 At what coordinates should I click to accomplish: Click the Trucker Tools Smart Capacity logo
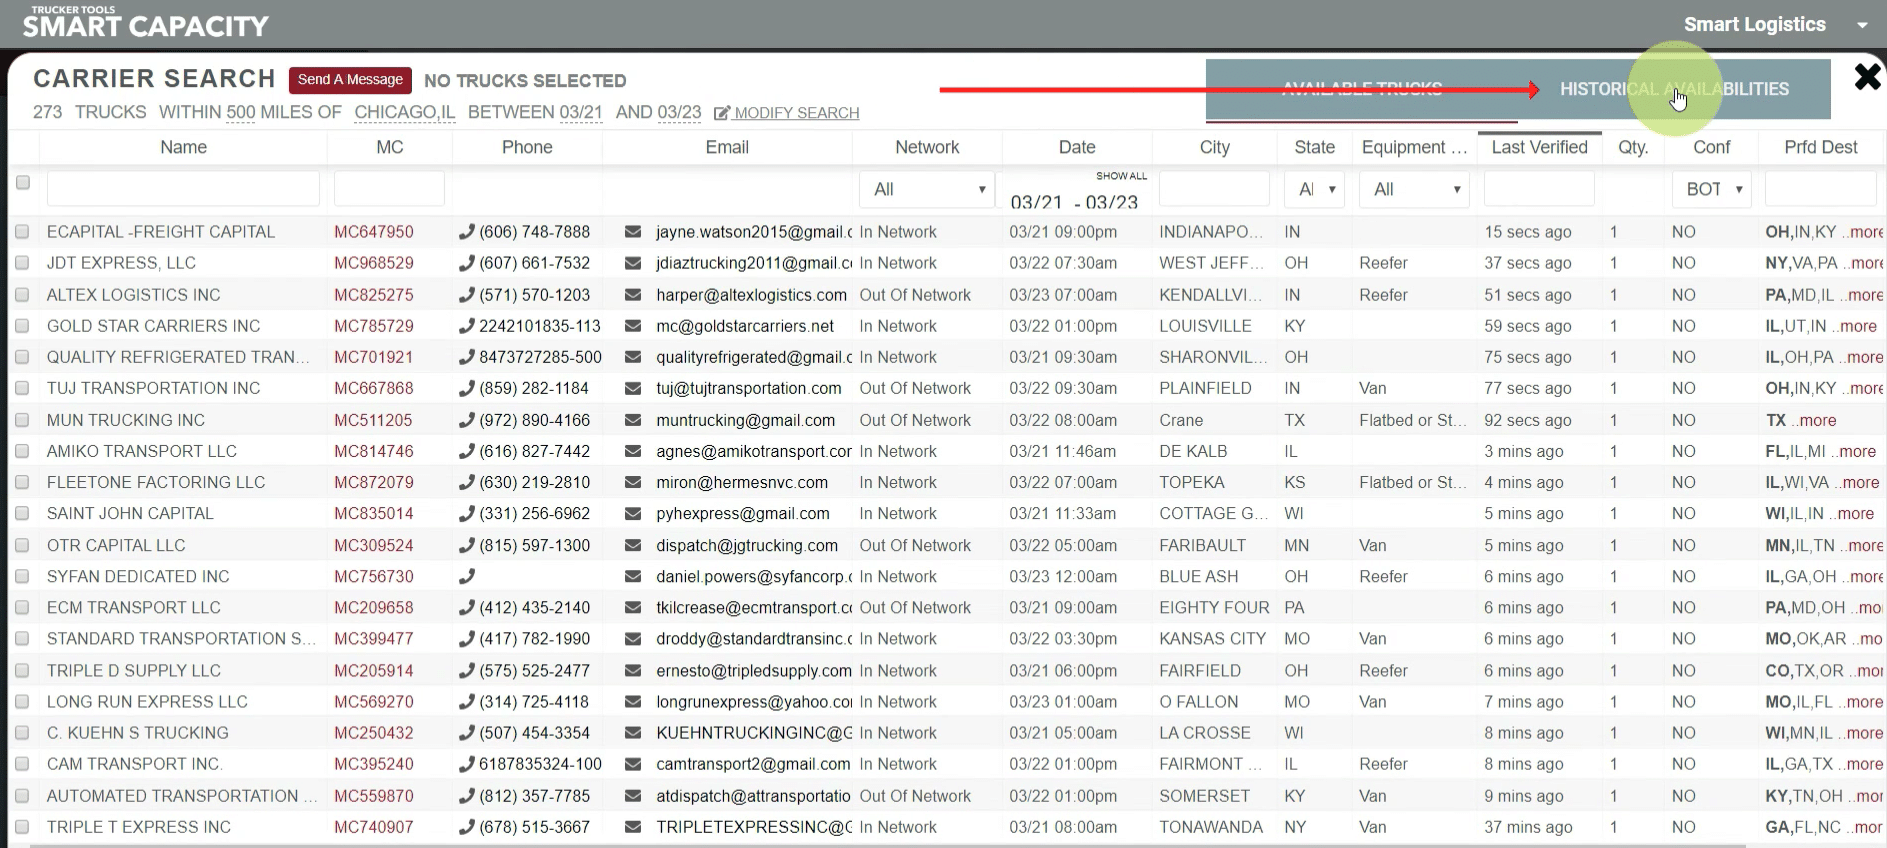146,22
